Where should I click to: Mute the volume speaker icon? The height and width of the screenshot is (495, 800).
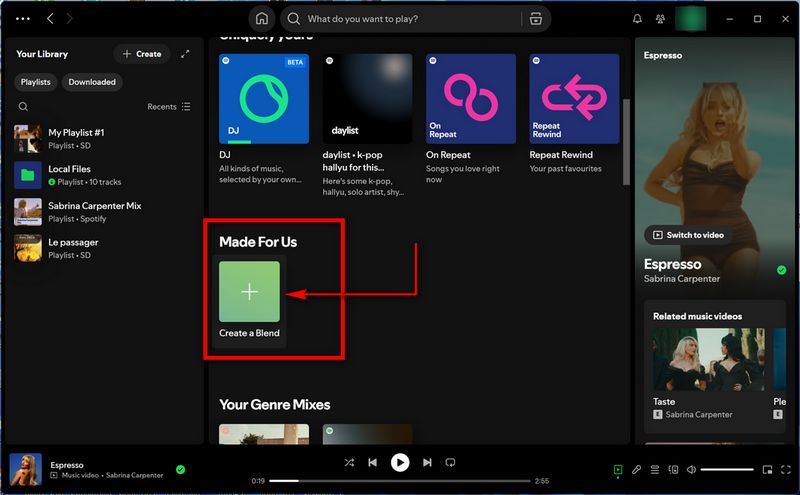[691, 469]
